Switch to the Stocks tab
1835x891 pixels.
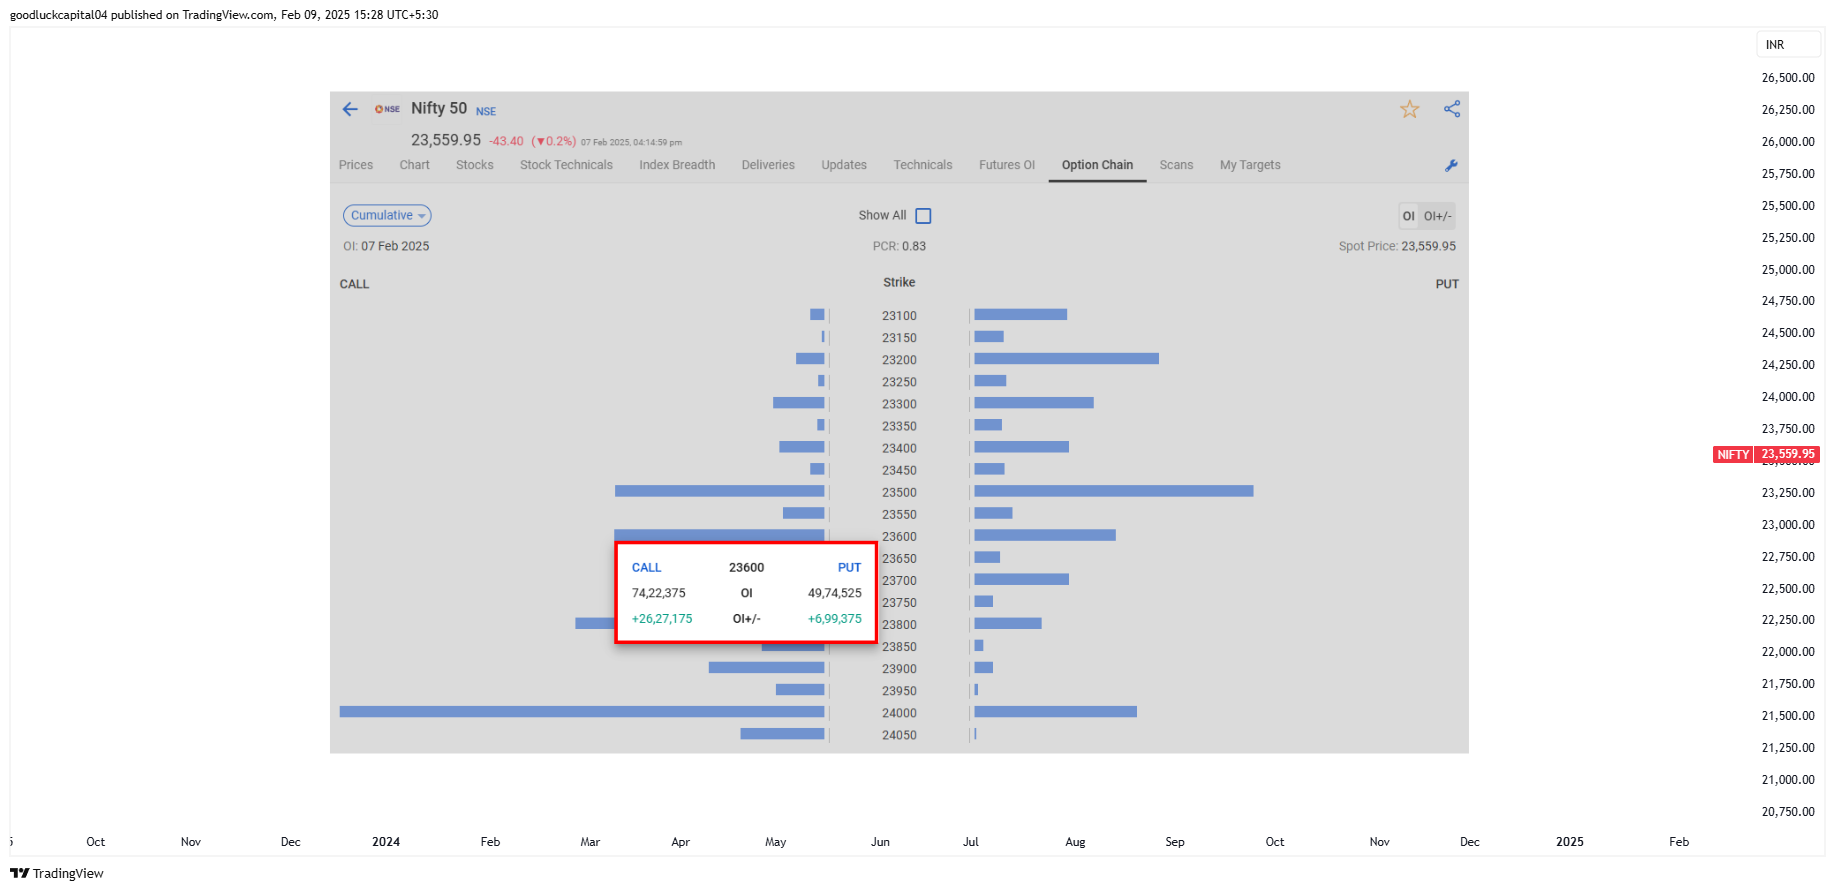(x=475, y=165)
